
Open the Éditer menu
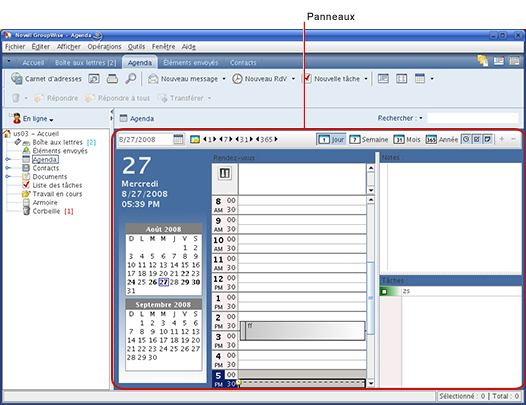[x=41, y=47]
